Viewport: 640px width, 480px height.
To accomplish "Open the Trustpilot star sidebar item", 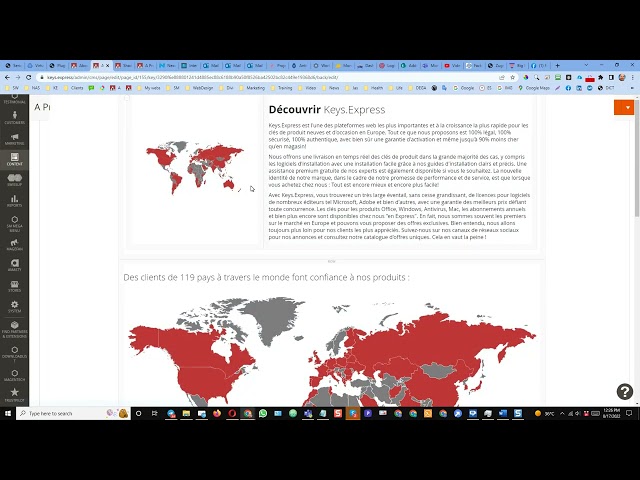I will click(14, 395).
